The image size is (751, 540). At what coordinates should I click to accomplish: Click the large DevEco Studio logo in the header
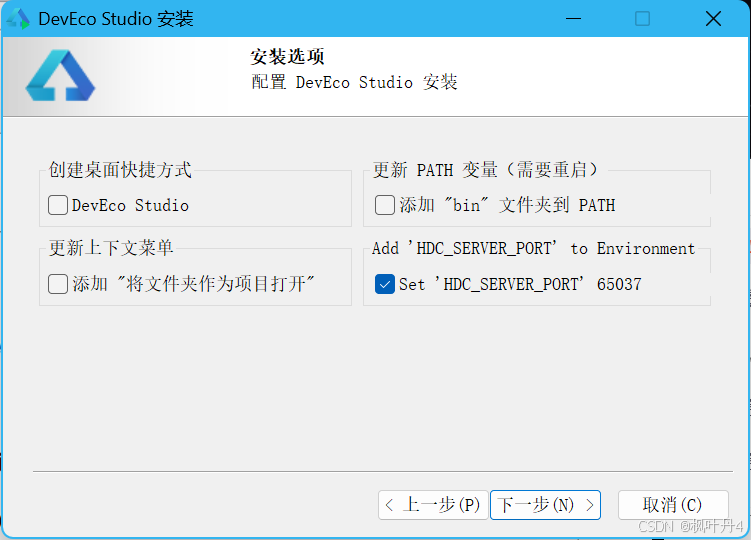[60, 77]
